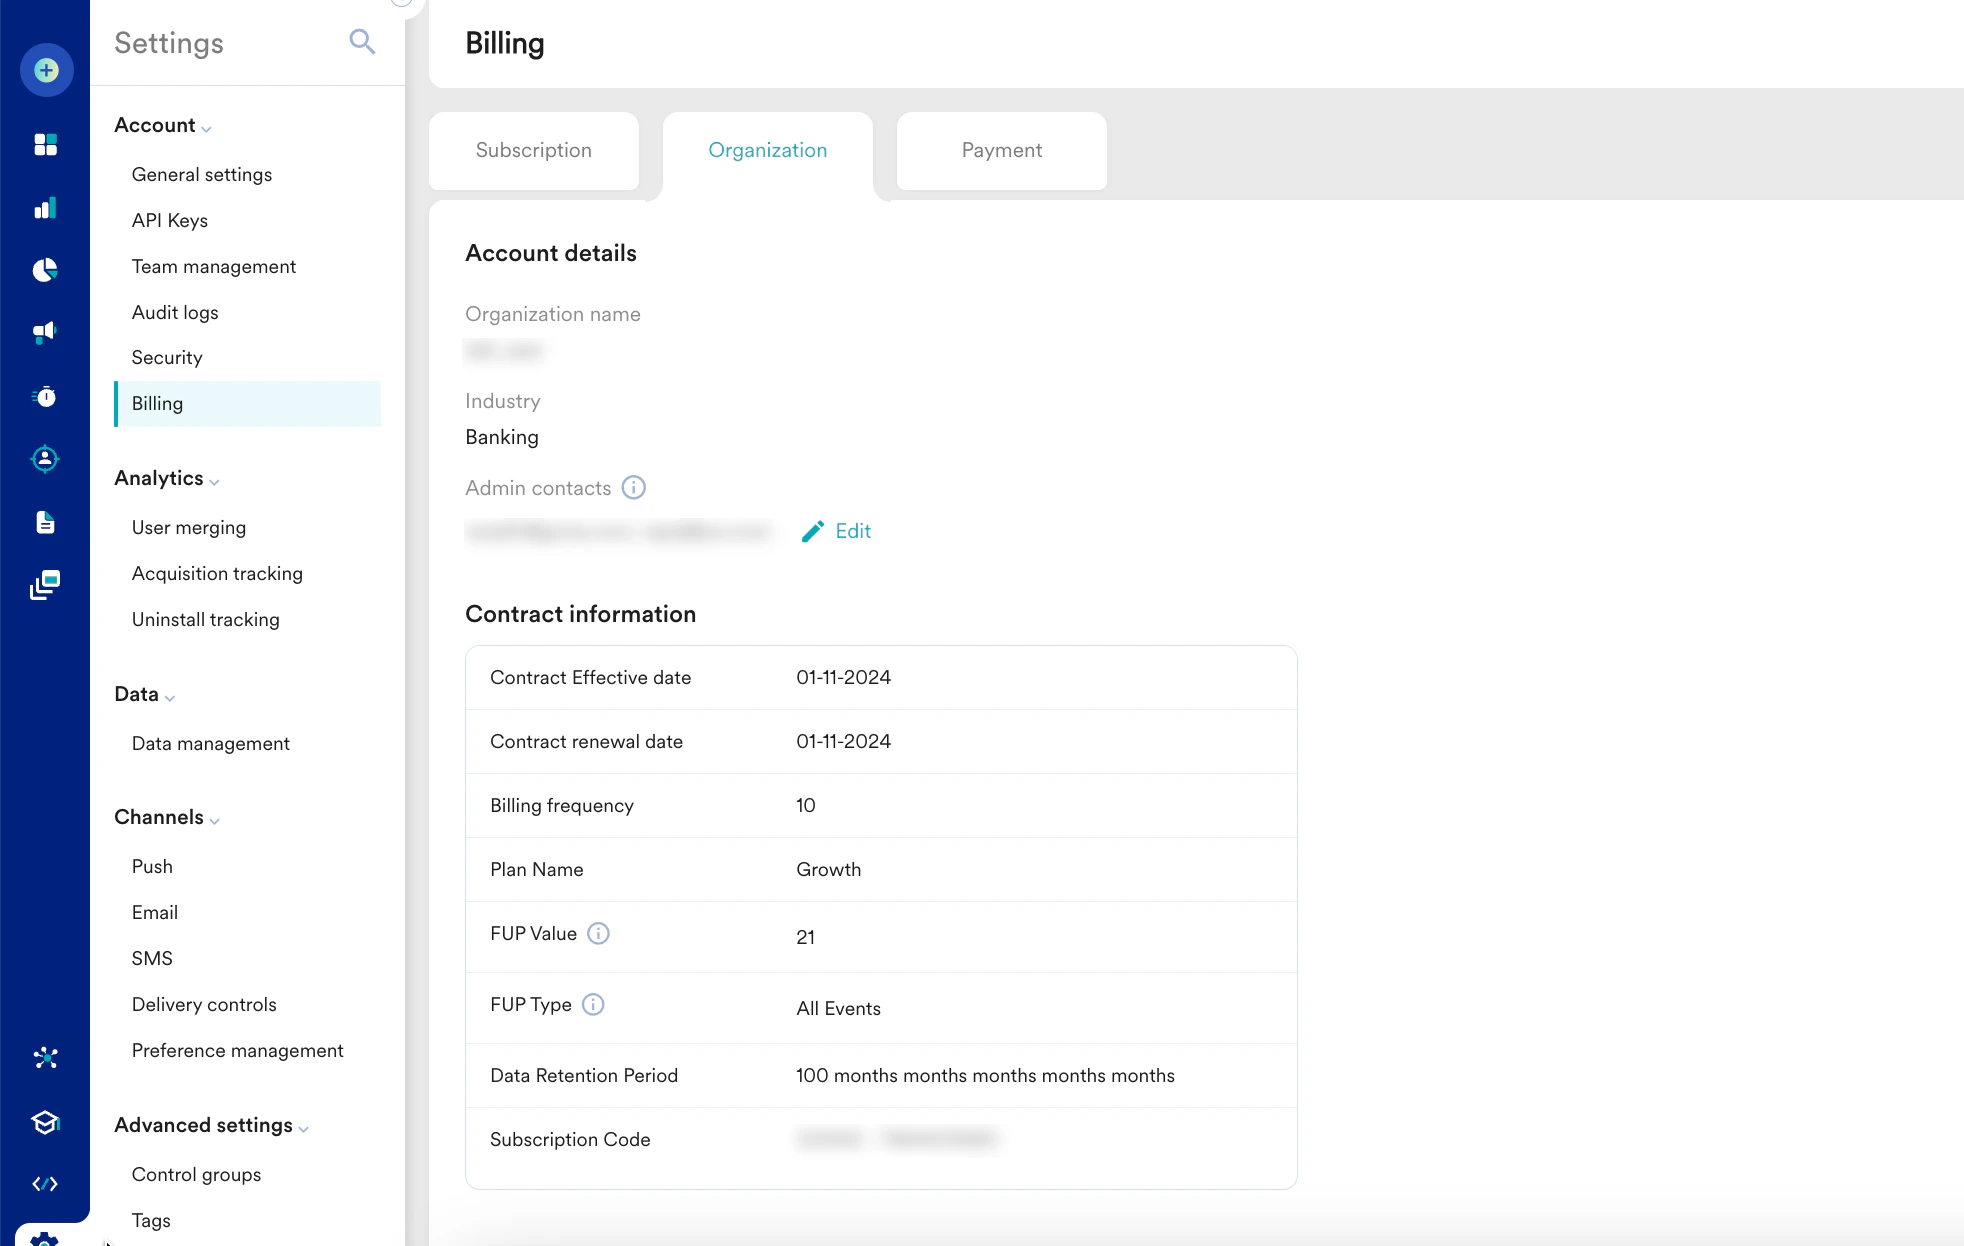Click the FUP Type info icon
Screen dimensions: 1964x1246
click(593, 1005)
